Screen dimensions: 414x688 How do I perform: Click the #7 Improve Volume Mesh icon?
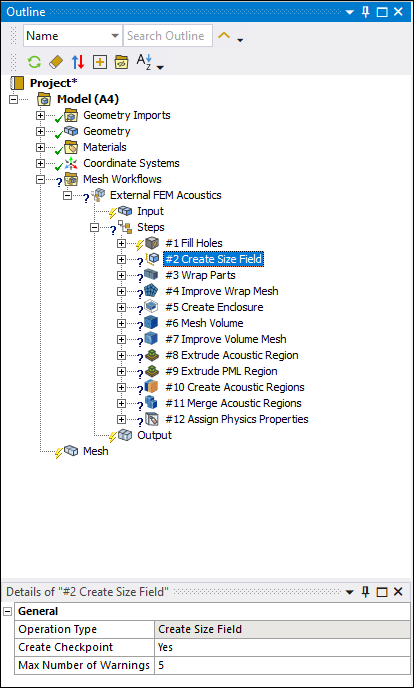(x=151, y=339)
